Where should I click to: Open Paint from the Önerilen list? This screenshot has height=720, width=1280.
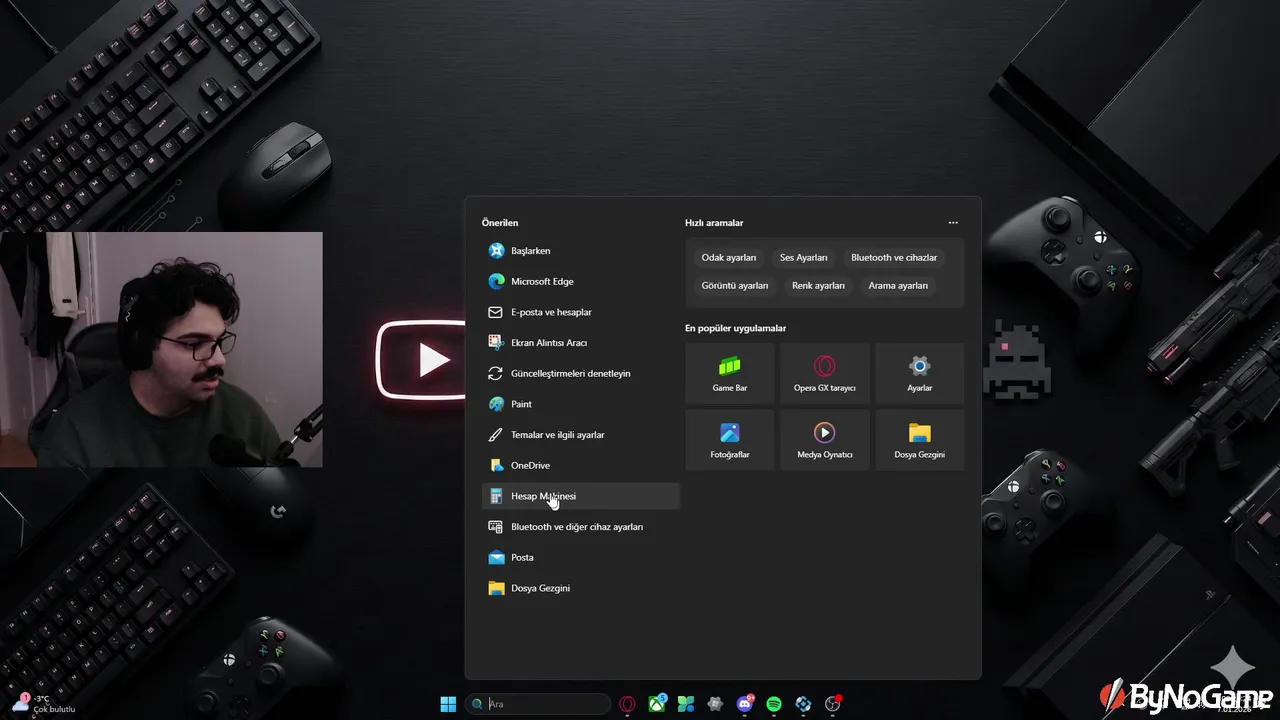(580, 404)
